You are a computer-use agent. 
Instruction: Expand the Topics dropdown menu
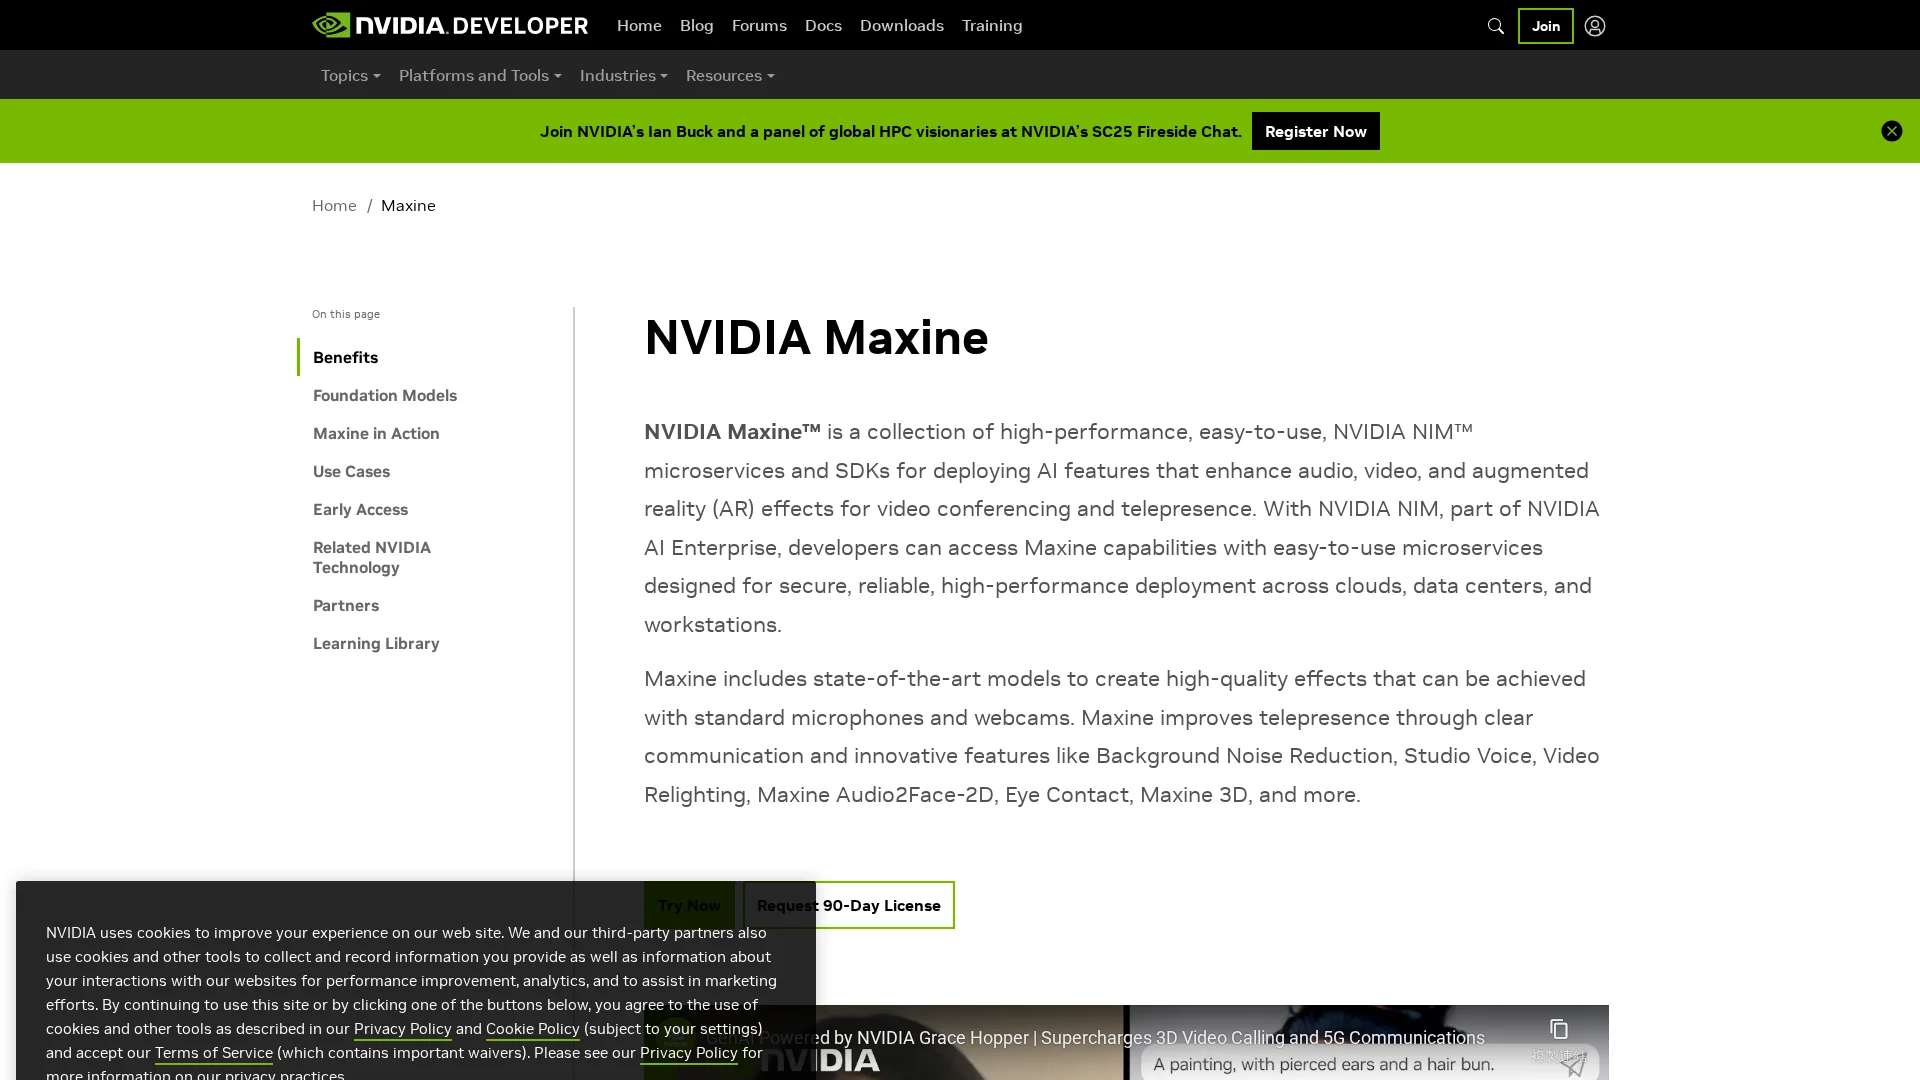[350, 75]
